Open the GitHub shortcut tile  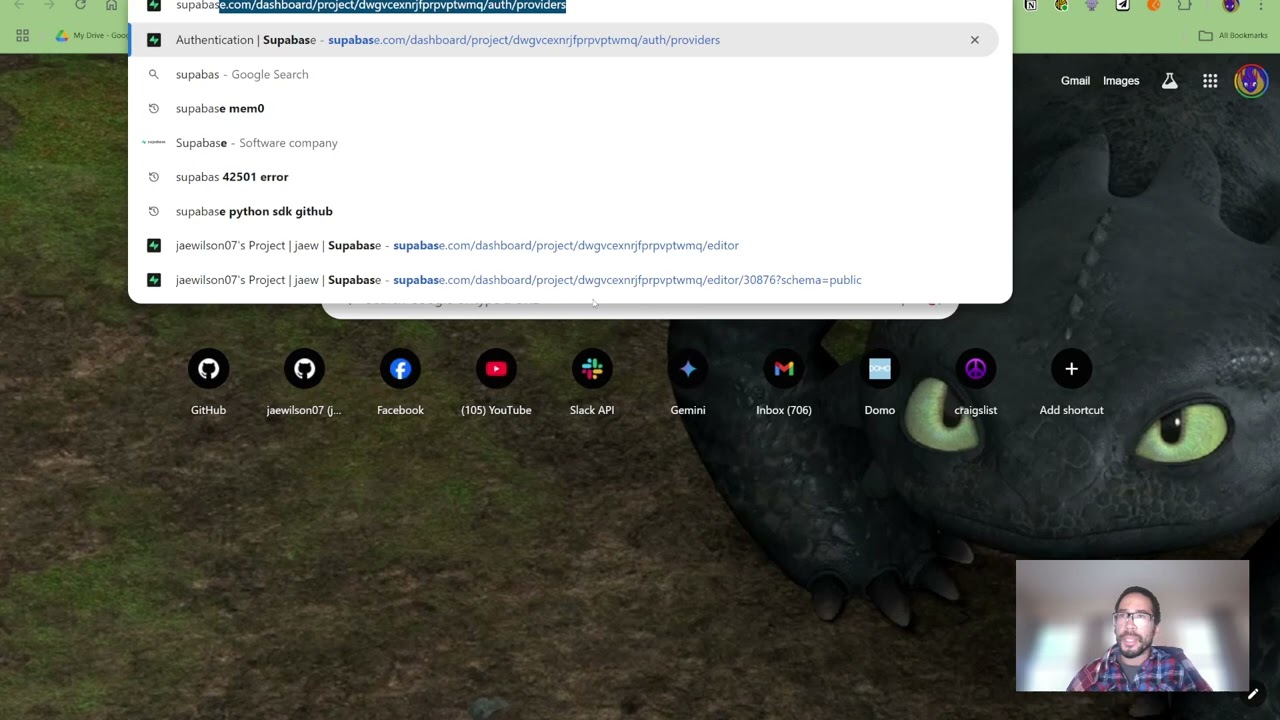click(x=208, y=370)
